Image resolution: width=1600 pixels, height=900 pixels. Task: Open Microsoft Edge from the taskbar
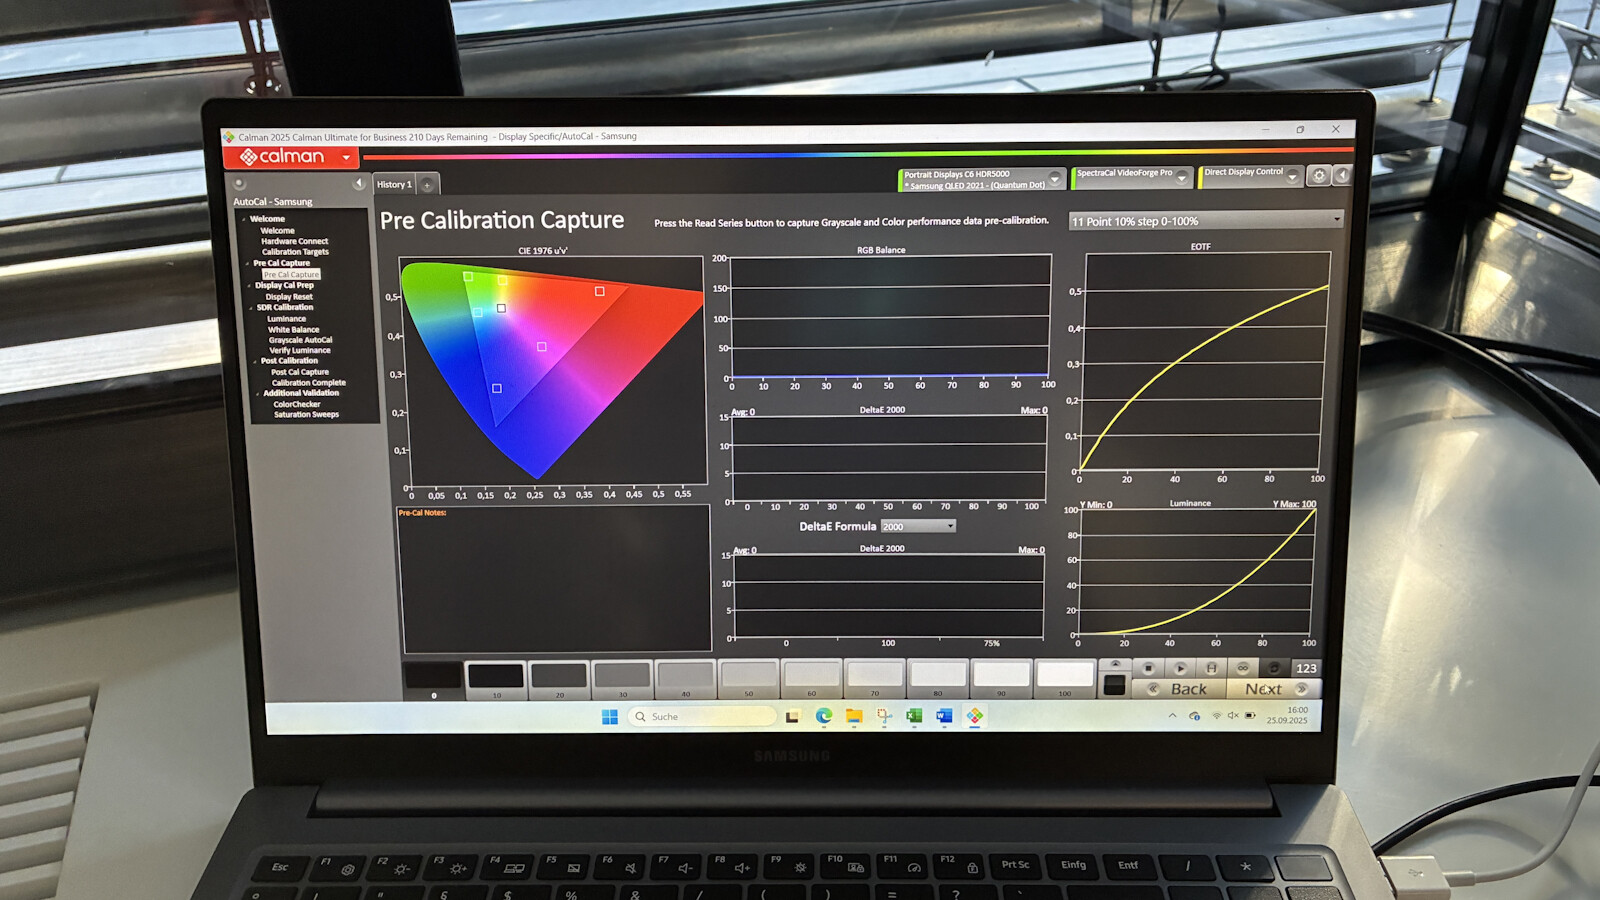pyautogui.click(x=823, y=716)
